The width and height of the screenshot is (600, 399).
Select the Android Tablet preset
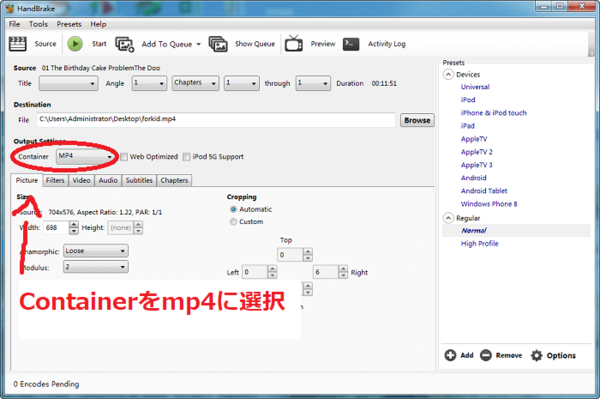pos(484,191)
